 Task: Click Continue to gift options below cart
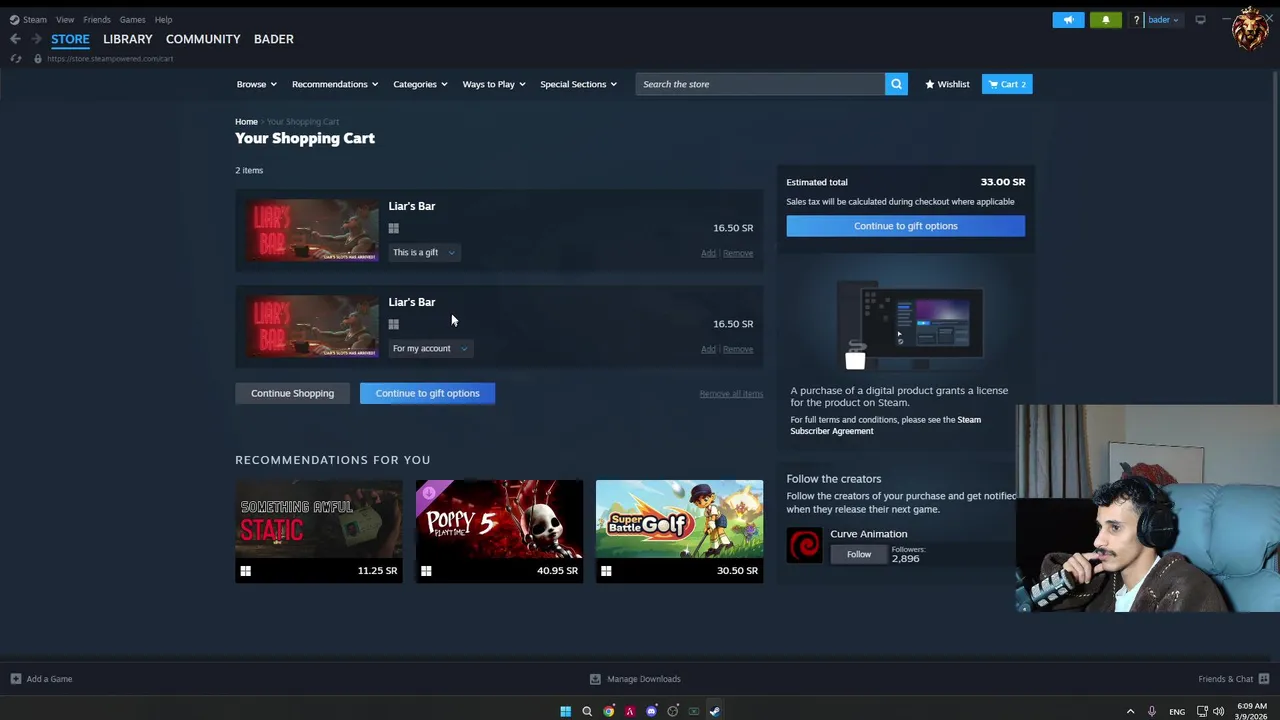[427, 393]
